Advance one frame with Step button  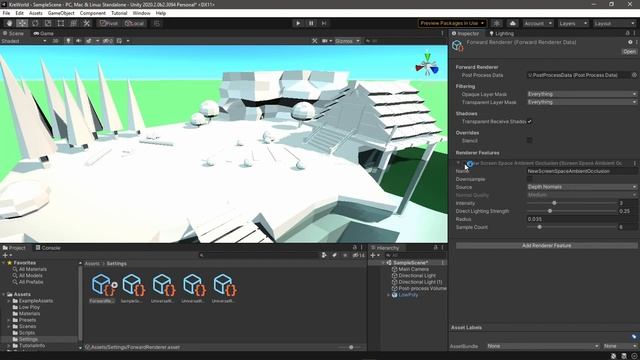(x=324, y=23)
